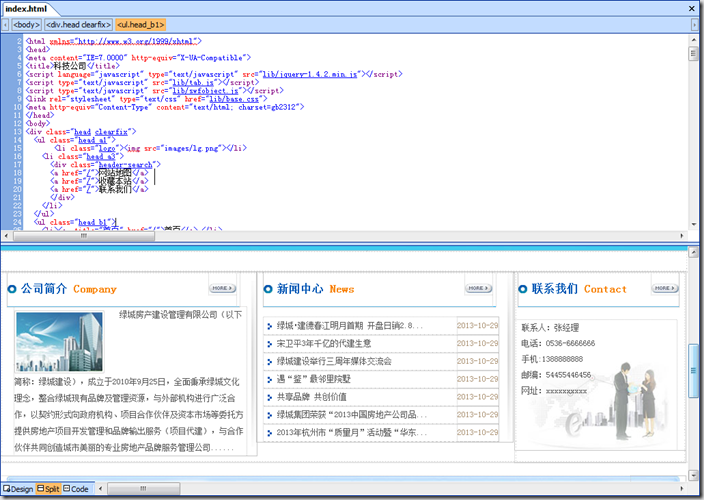This screenshot has height=500, width=704.
Task: Switch to Code view
Action: tap(76, 489)
